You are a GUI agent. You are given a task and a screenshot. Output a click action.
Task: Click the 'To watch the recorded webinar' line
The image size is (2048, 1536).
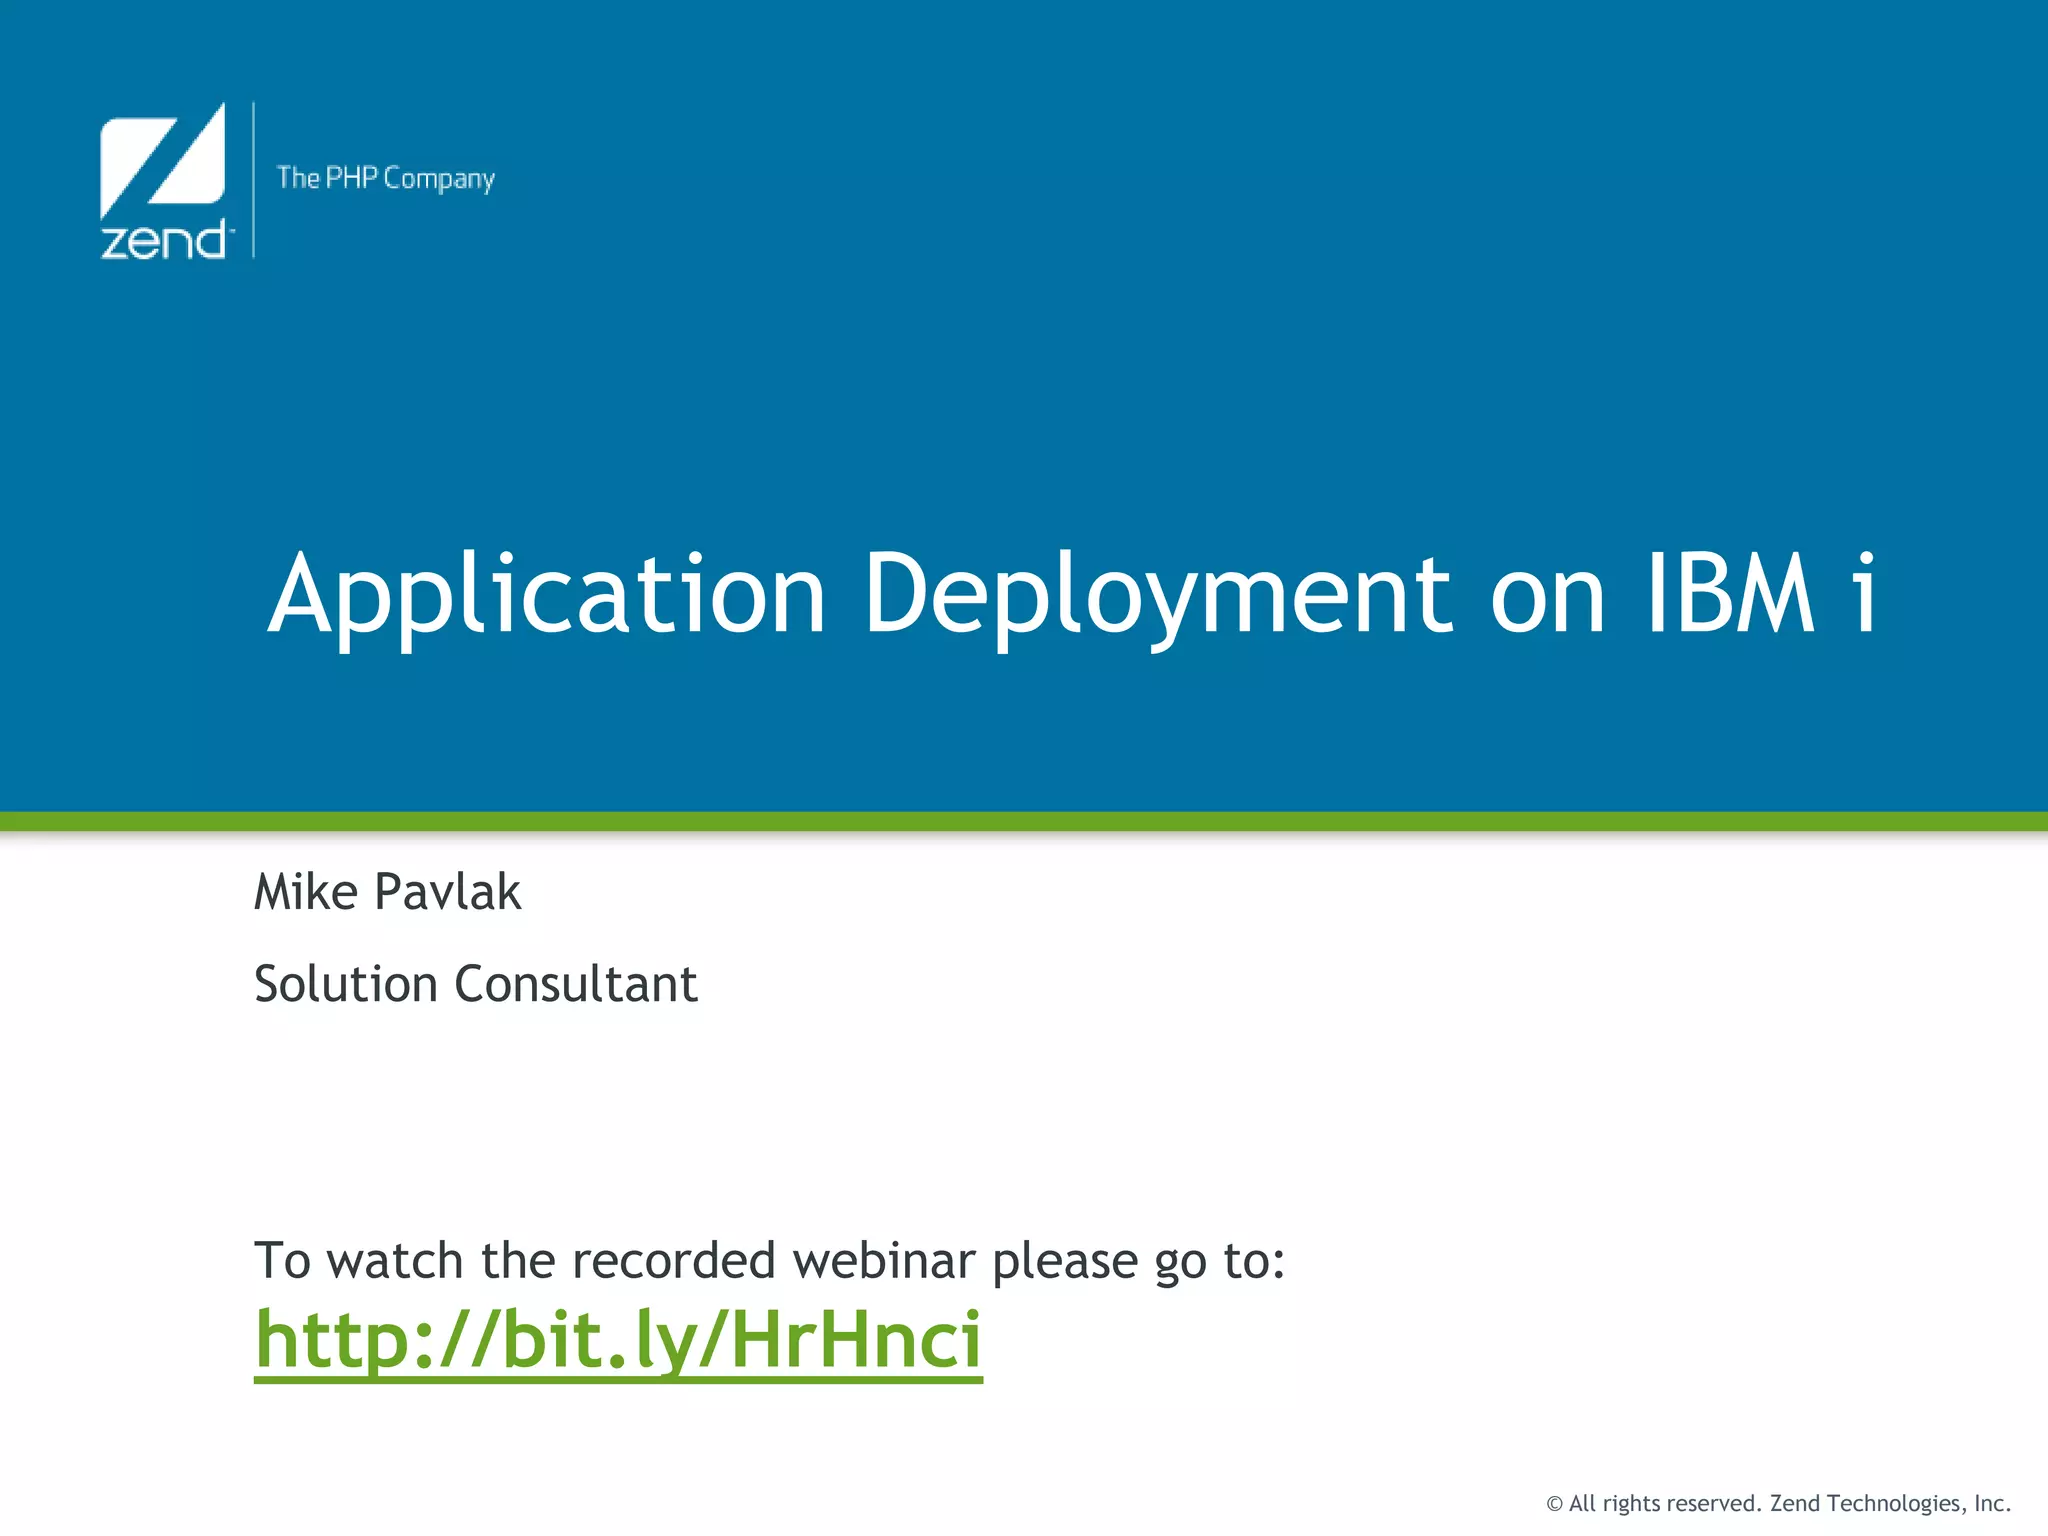[x=769, y=1260]
